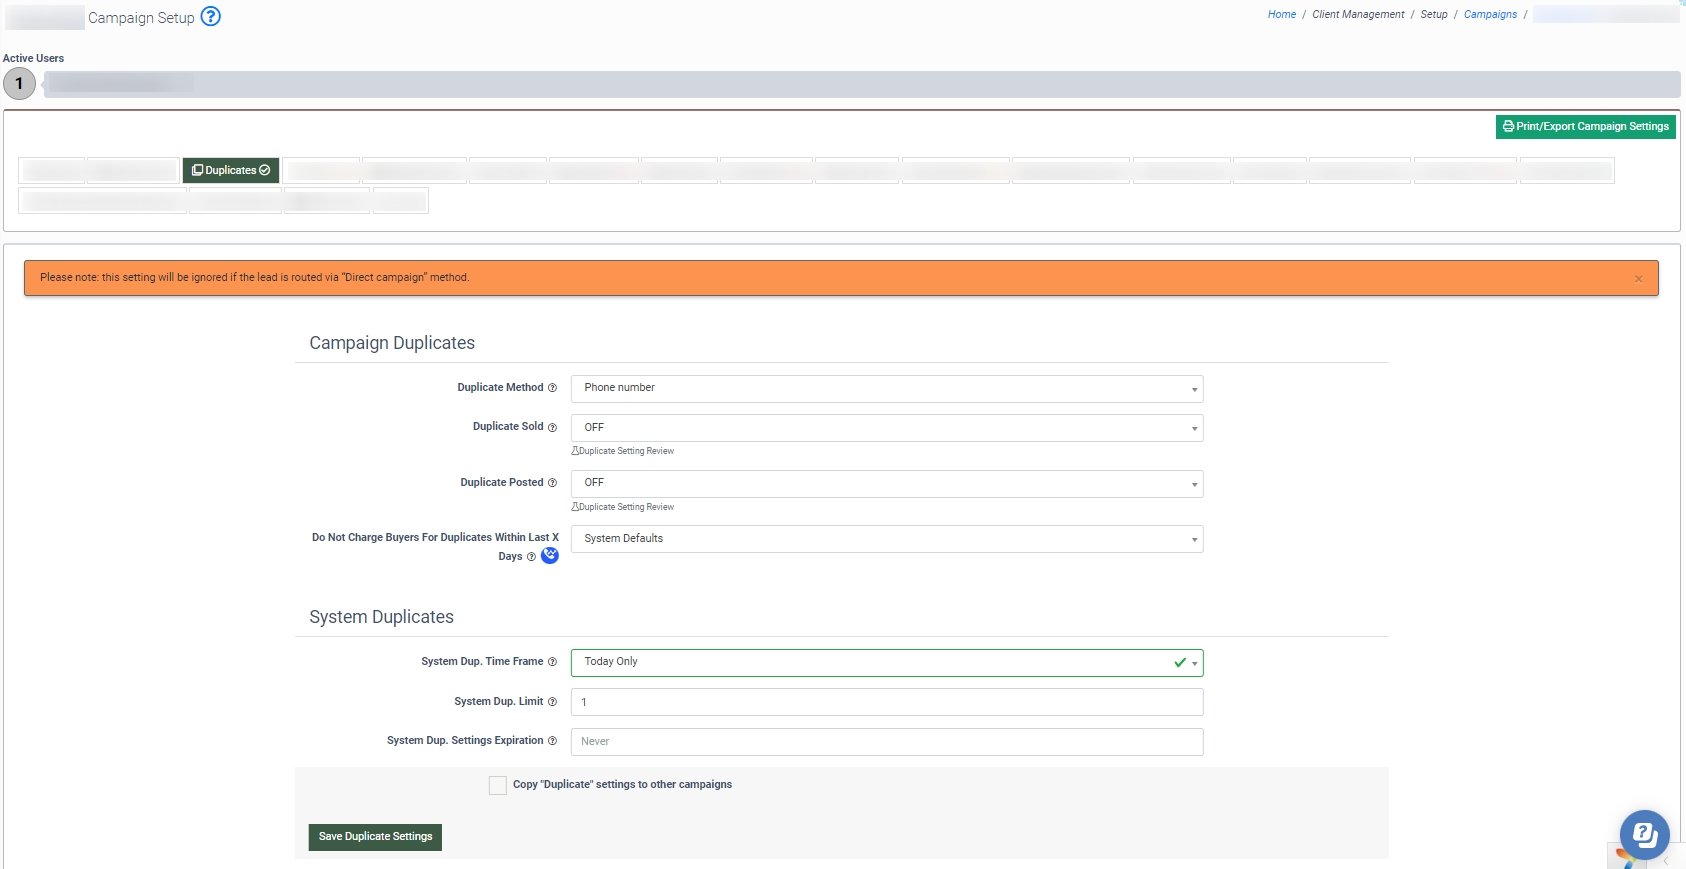Expand the System Dup. Time Frame dropdown

pos(886,662)
